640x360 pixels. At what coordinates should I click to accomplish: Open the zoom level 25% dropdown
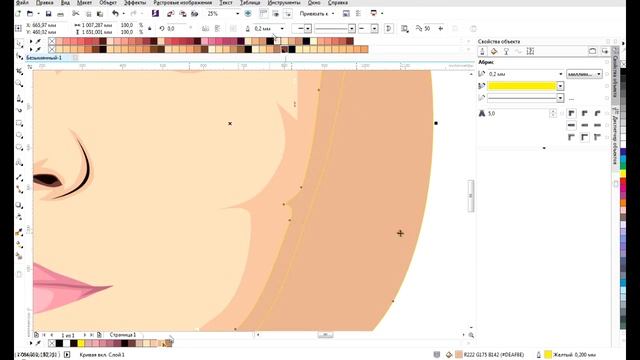coord(237,13)
